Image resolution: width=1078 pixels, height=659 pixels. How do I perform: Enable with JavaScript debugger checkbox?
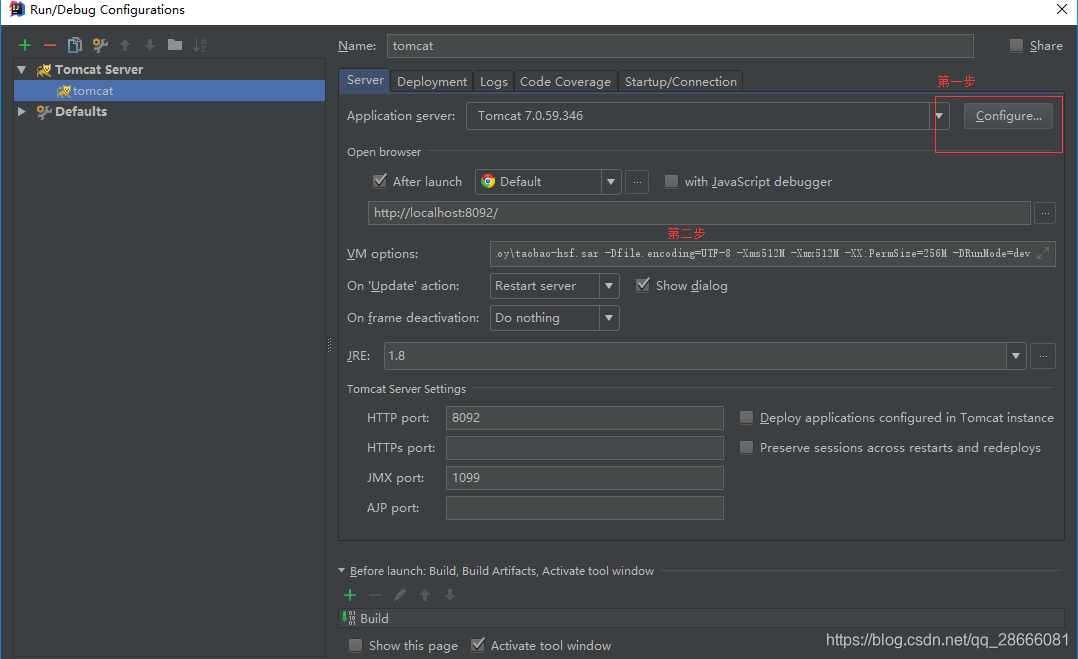(671, 181)
